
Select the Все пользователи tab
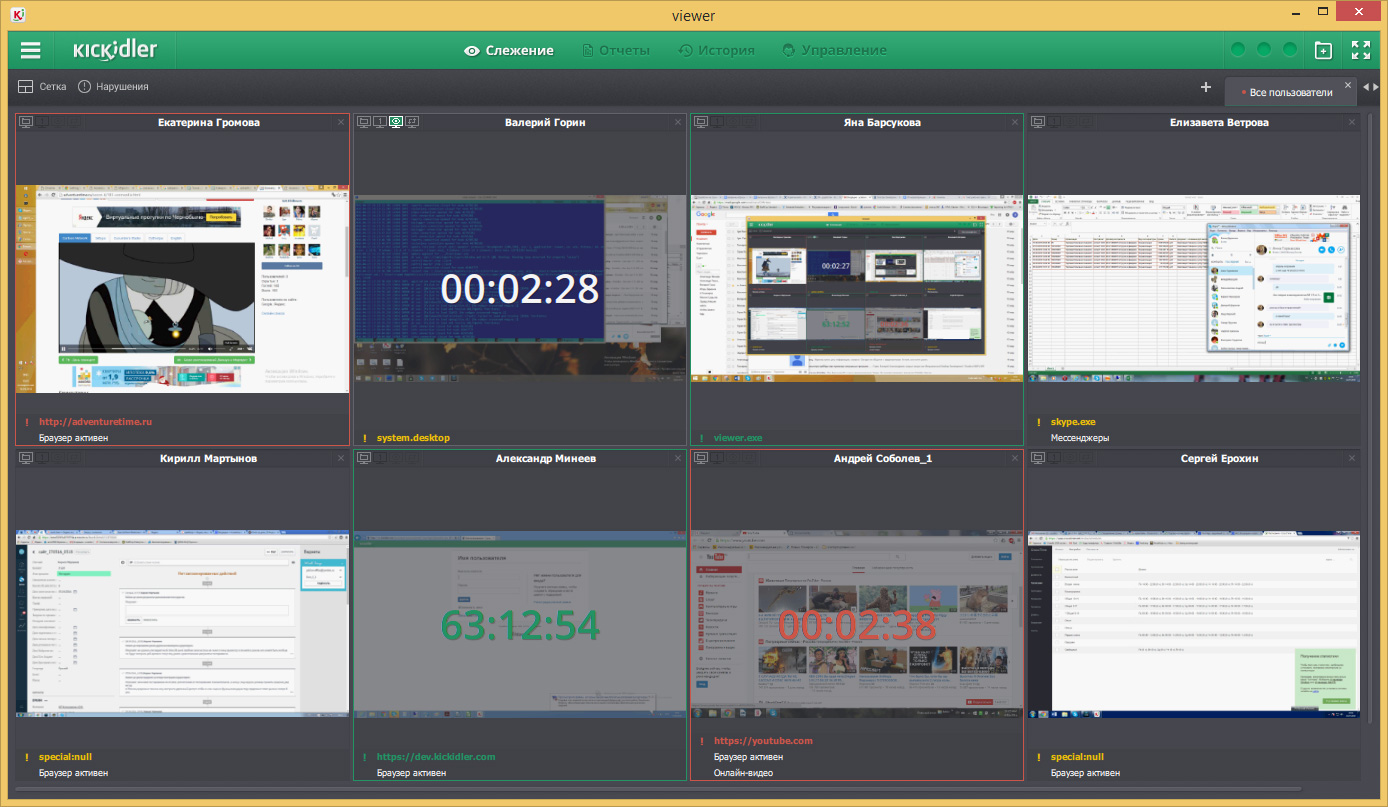click(x=1291, y=92)
